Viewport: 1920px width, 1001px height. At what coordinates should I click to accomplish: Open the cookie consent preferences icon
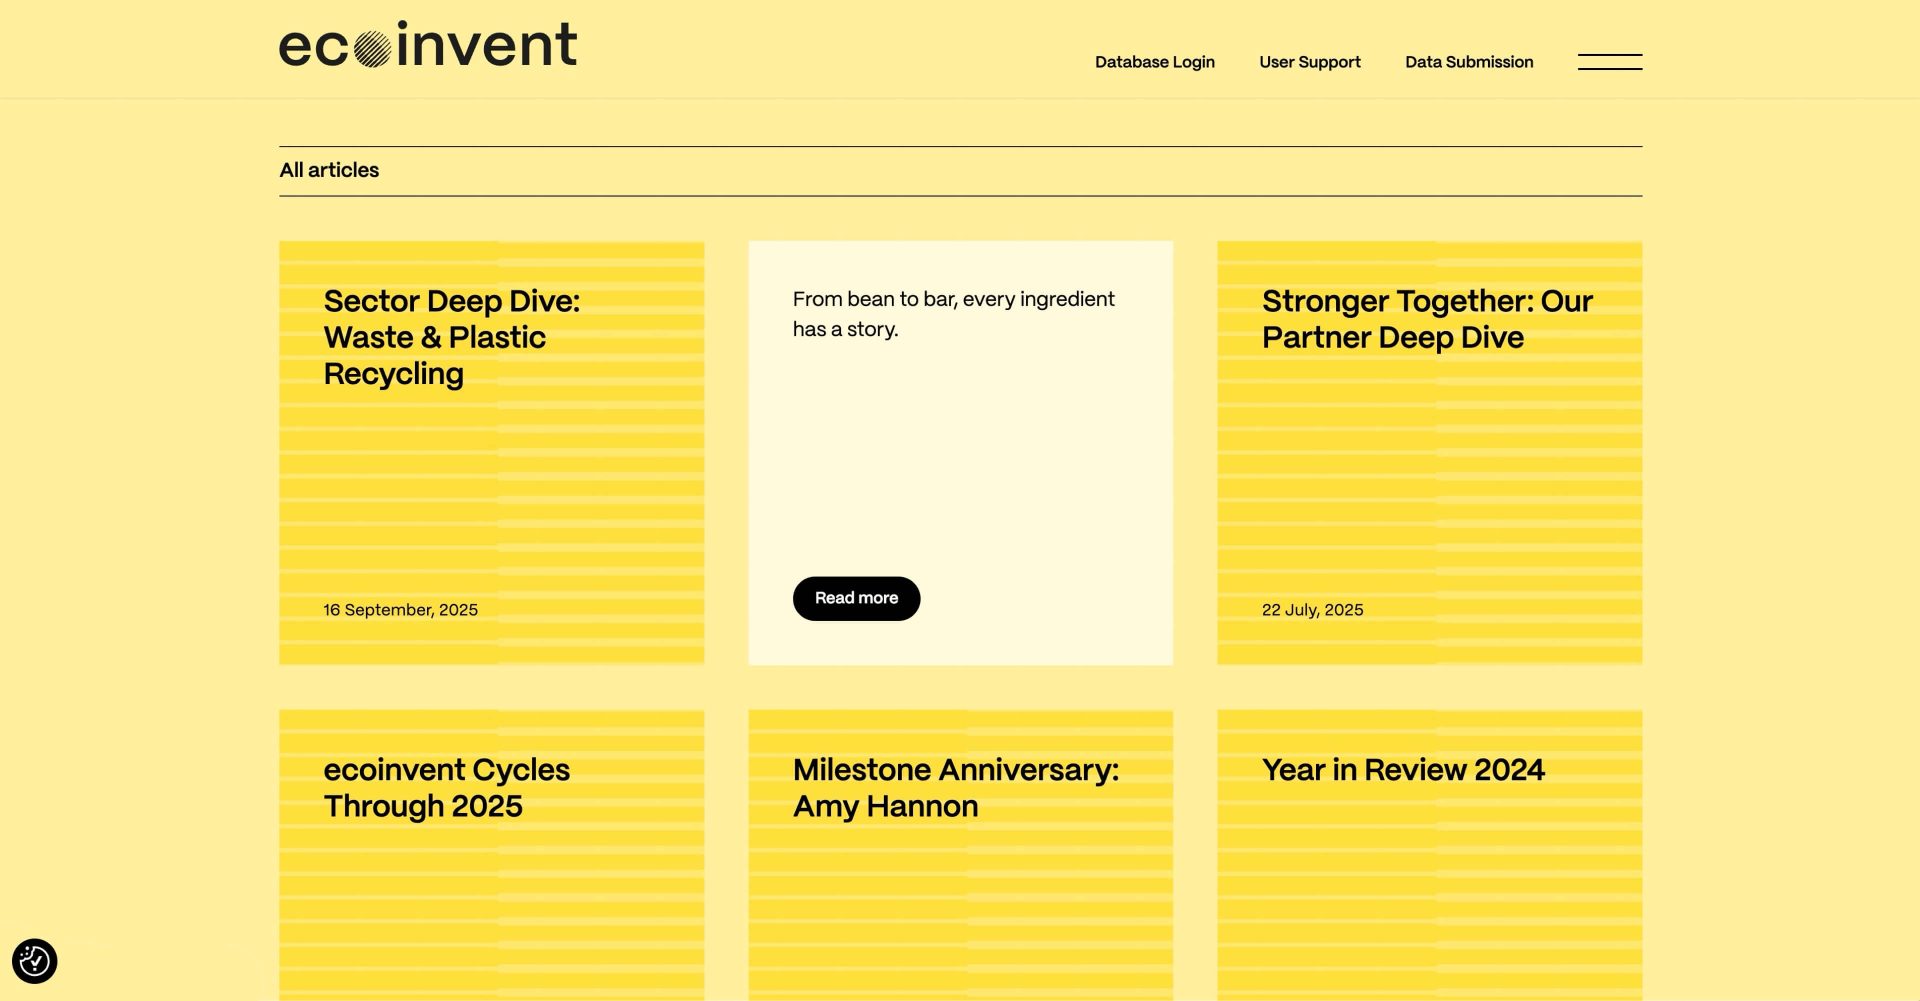click(x=35, y=961)
